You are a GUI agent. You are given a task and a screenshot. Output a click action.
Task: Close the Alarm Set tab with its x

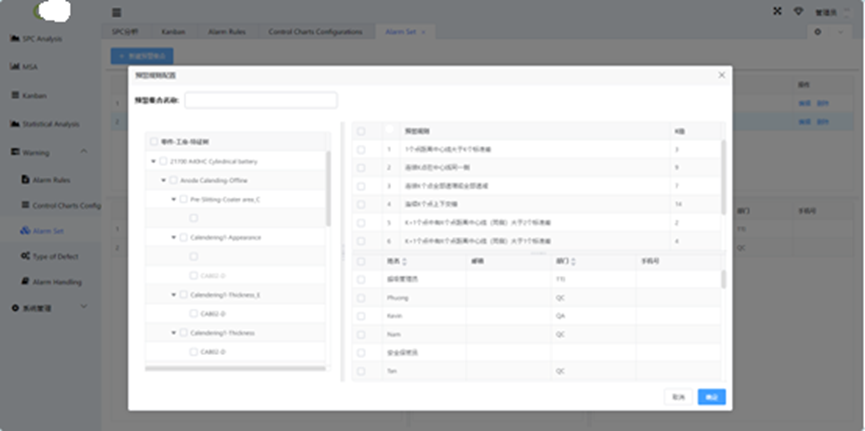(x=423, y=32)
